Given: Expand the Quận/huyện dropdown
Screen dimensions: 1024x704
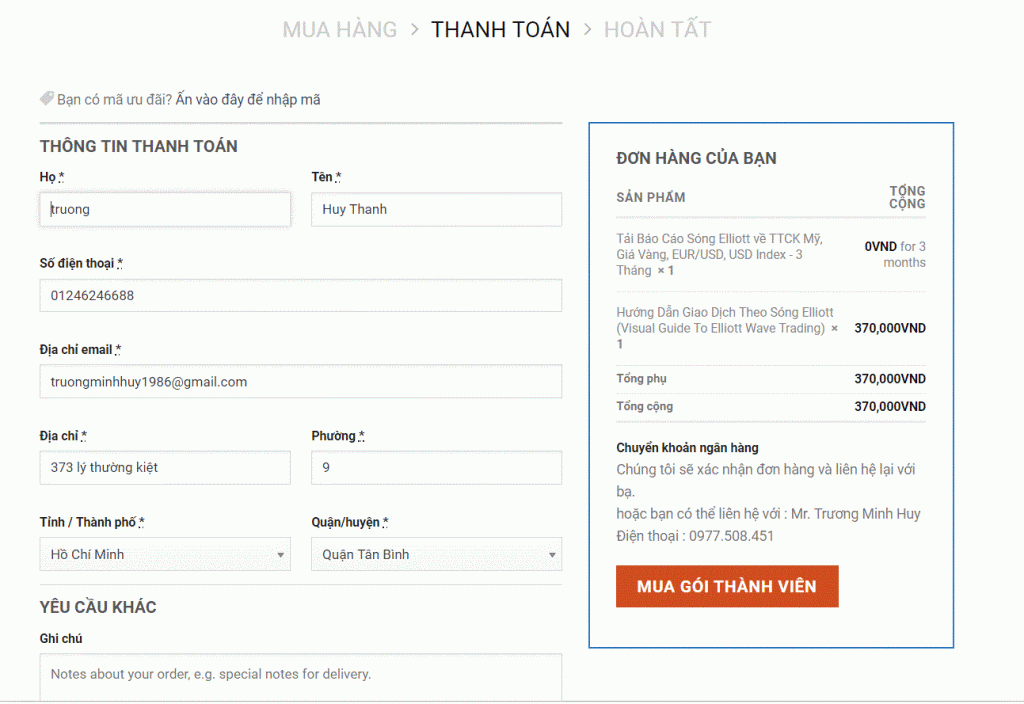Looking at the screenshot, I should coord(436,554).
